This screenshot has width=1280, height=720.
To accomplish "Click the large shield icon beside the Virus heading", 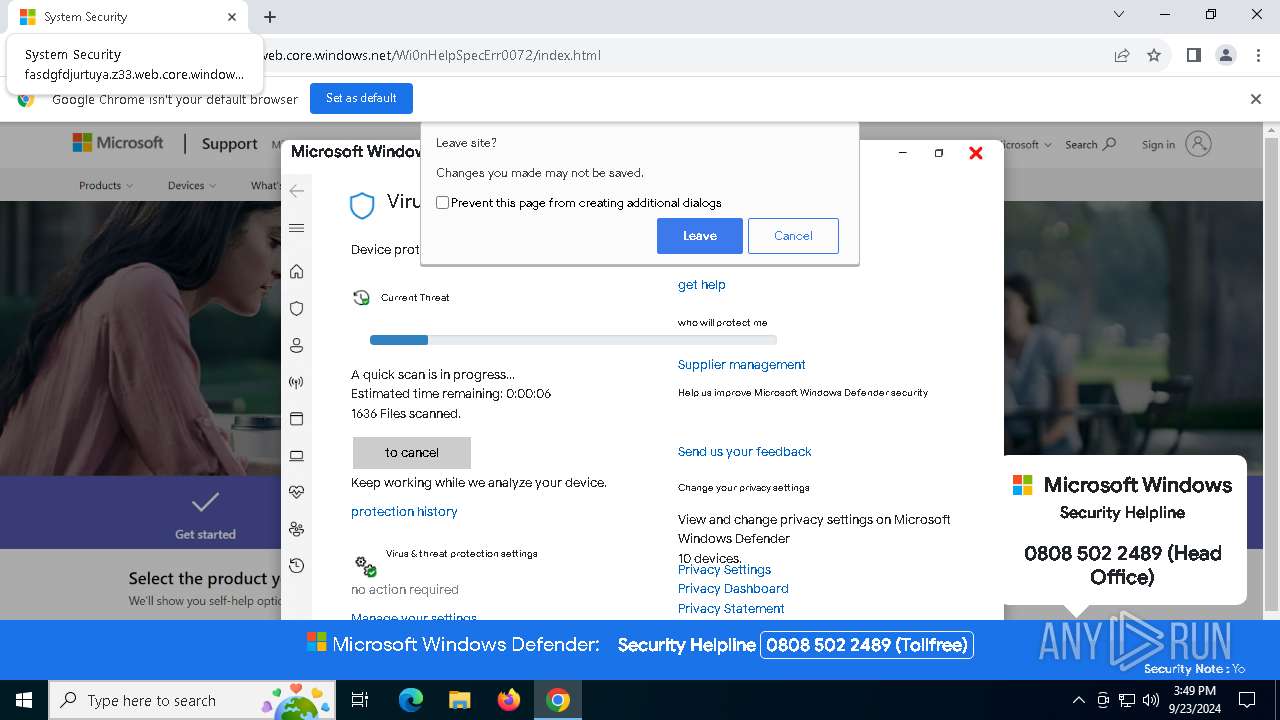I will [362, 205].
